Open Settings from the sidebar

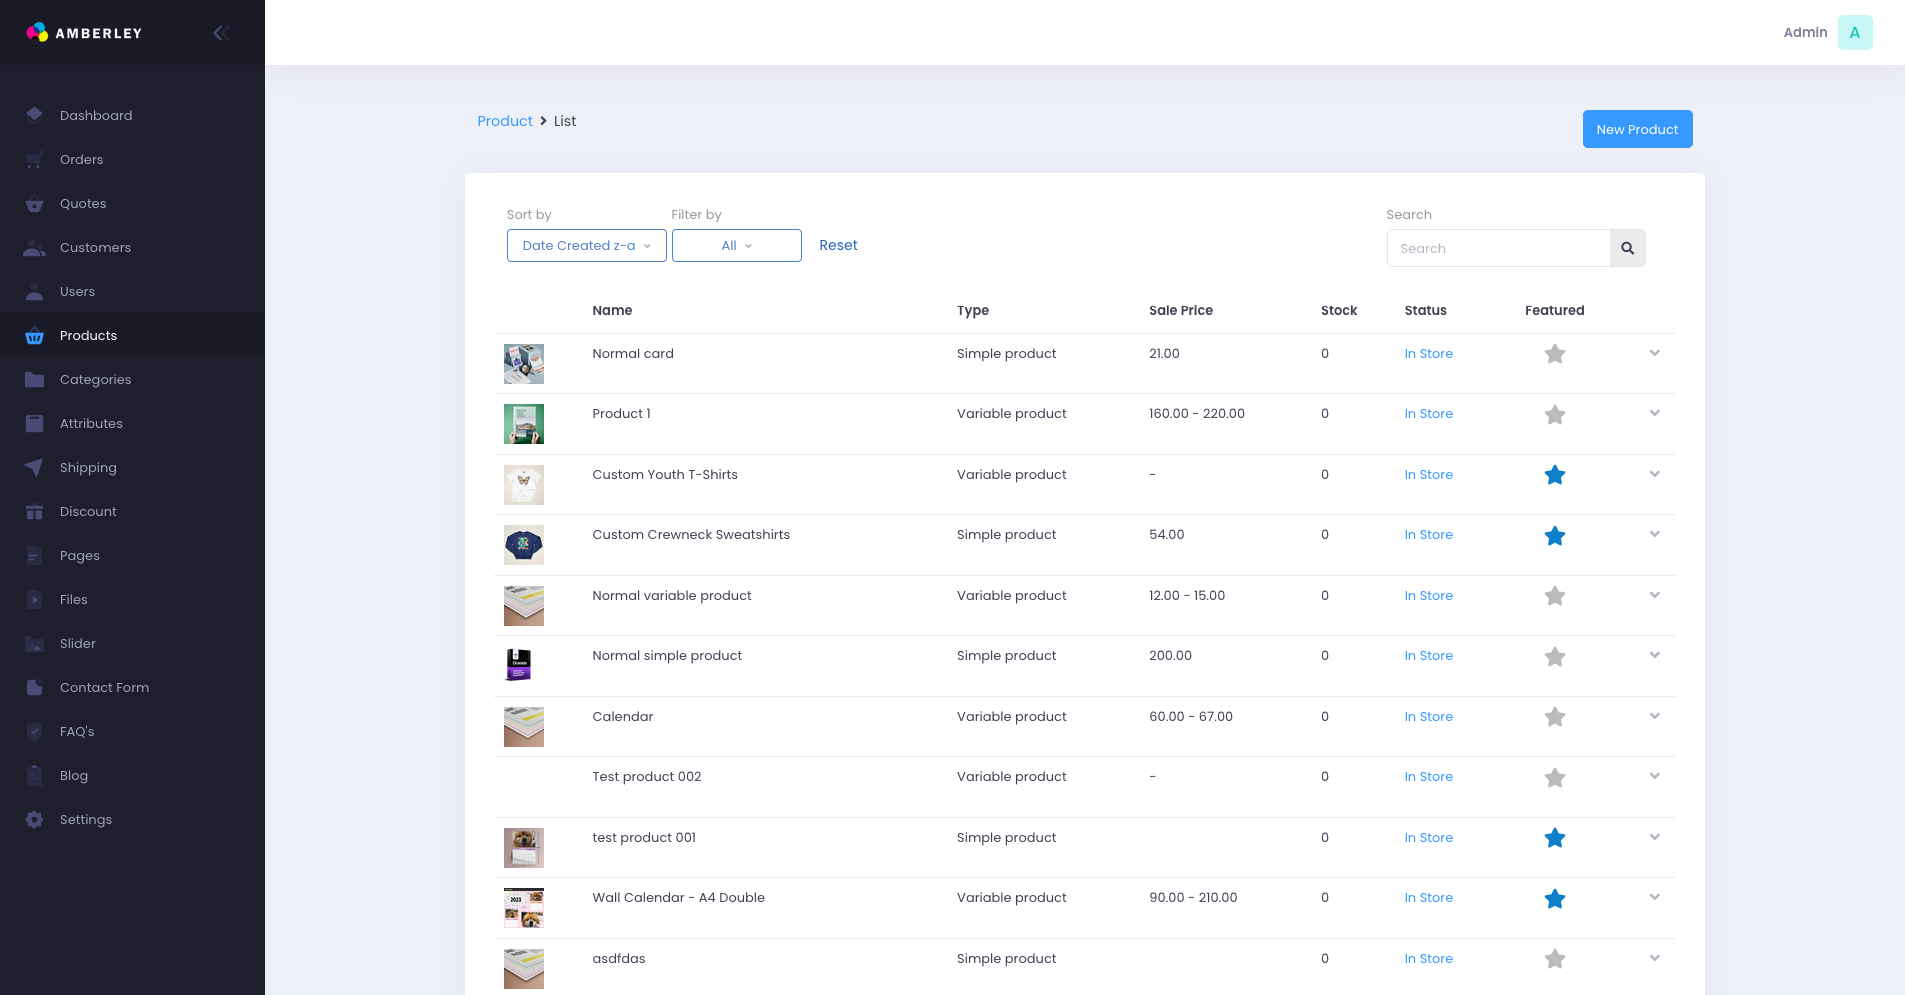coord(85,819)
